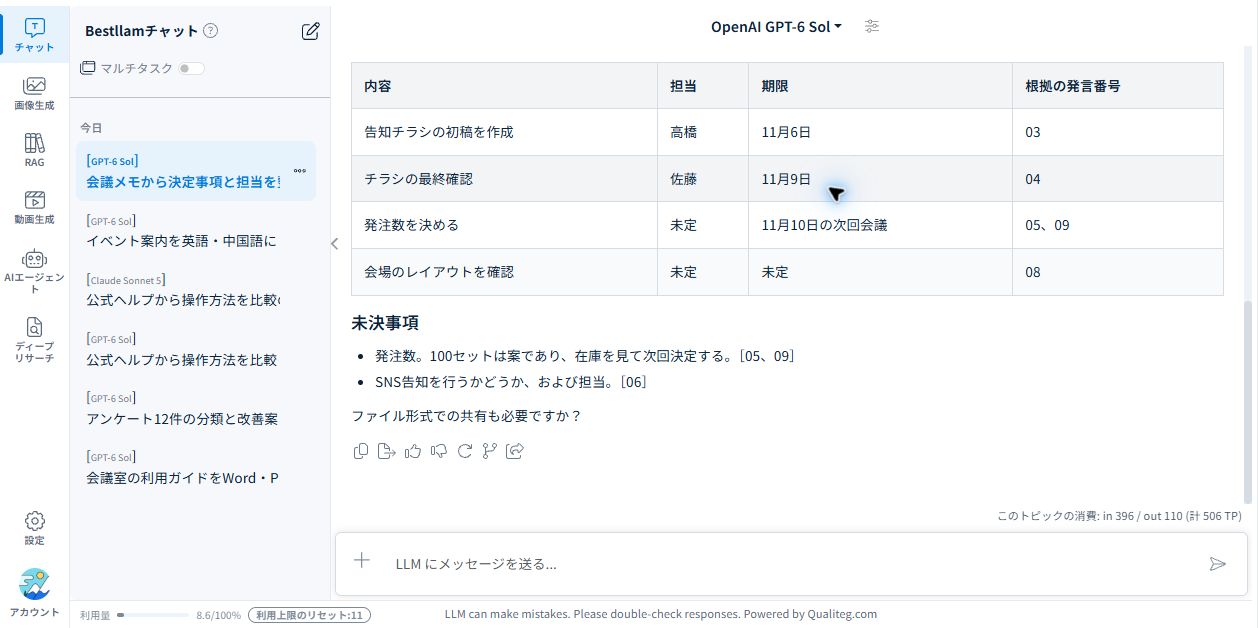This screenshot has width=1258, height=628.
Task: Click the このトピックの消費 token counter
Action: [x=1119, y=516]
